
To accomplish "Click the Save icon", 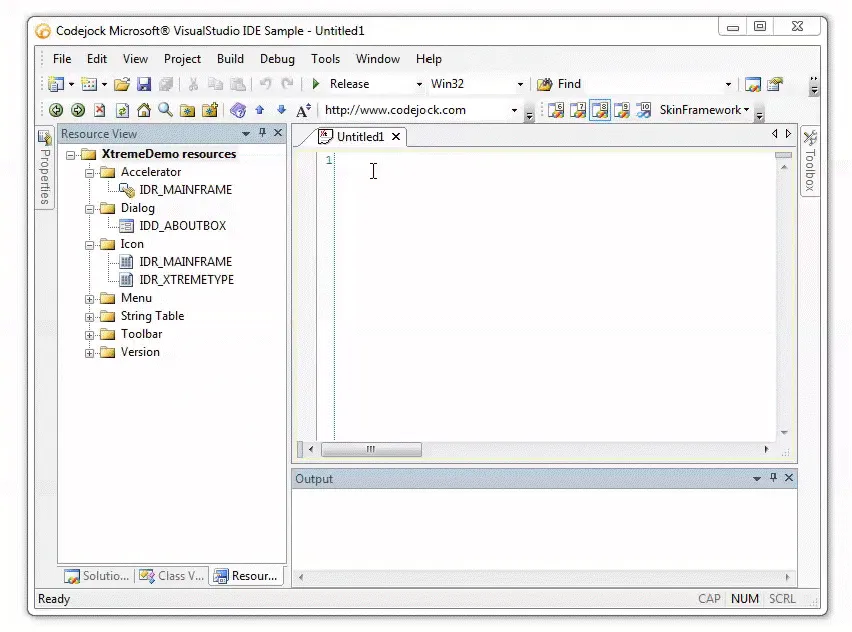I will click(143, 83).
